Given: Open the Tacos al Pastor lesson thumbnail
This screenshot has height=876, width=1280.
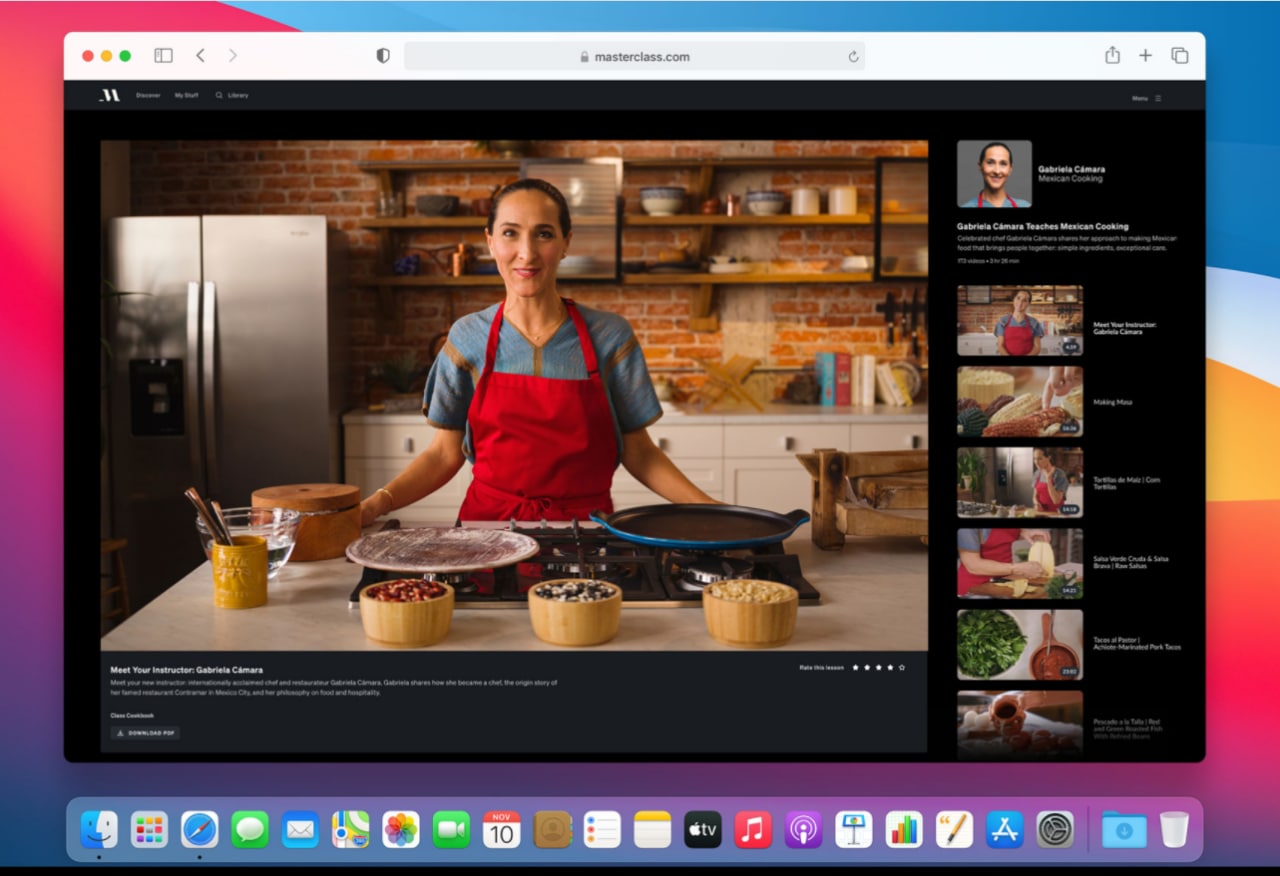Looking at the screenshot, I should click(1020, 645).
